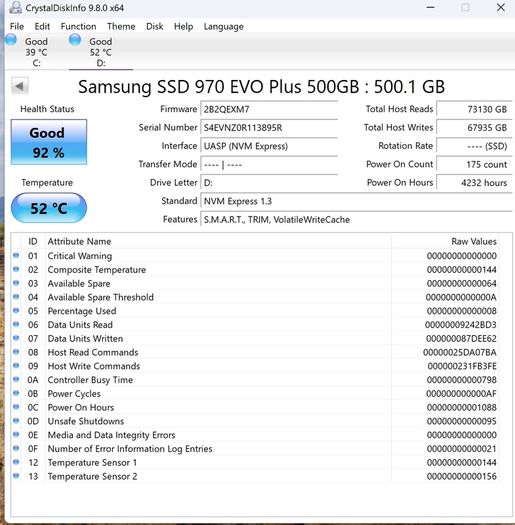515x525 pixels.
Task: Click raw value 0000009242BD3
Action: coord(461,325)
